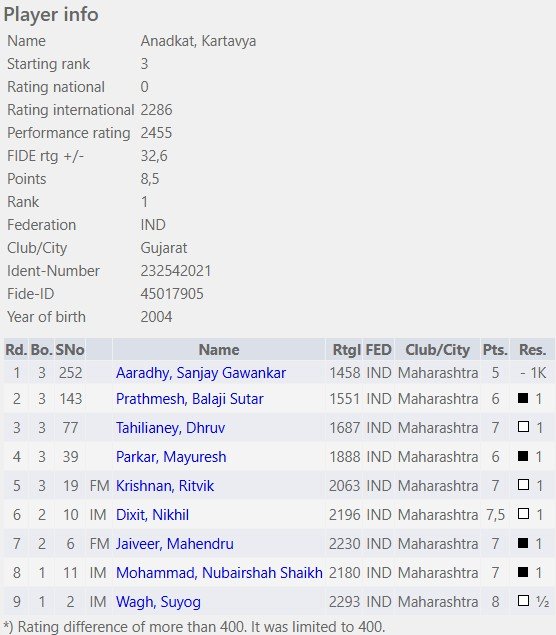Click black piece icon in Jaiveer row
556x635 pixels.
tap(523, 543)
